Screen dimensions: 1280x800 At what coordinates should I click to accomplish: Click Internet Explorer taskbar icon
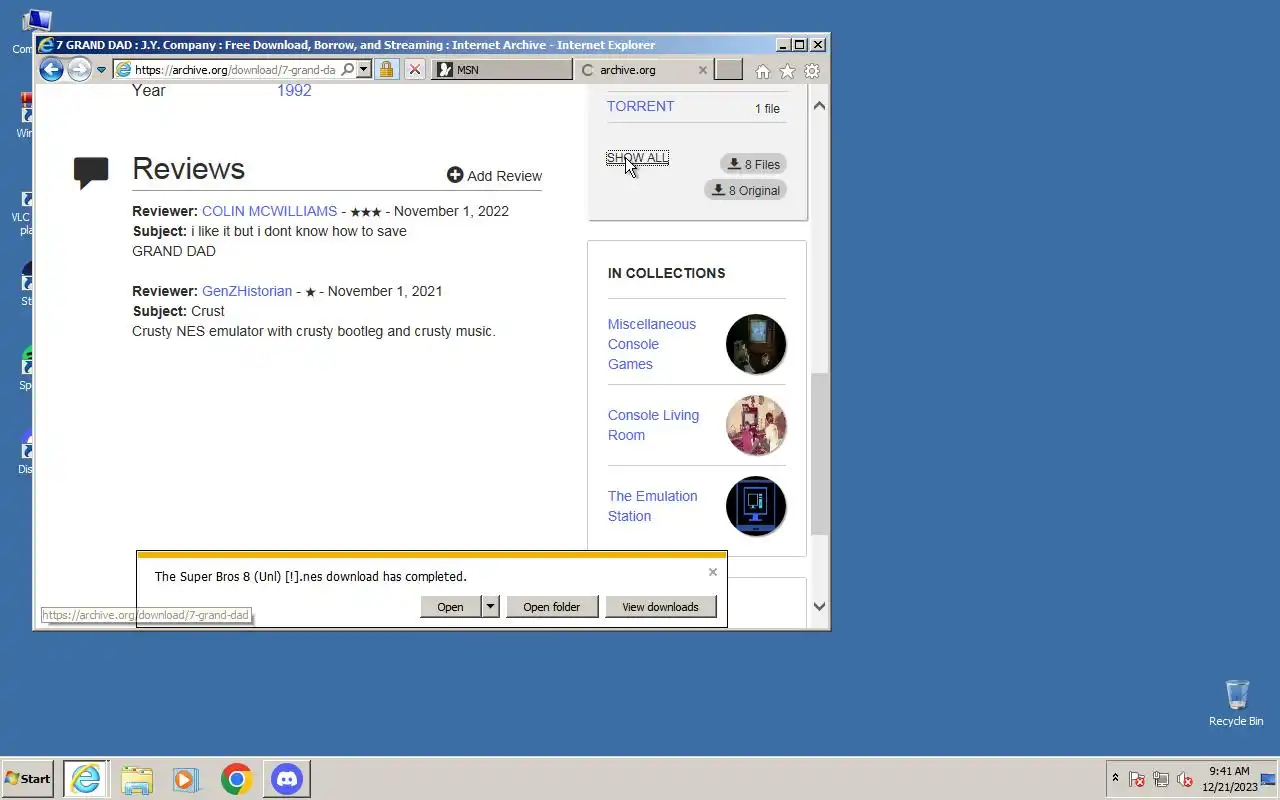87,779
